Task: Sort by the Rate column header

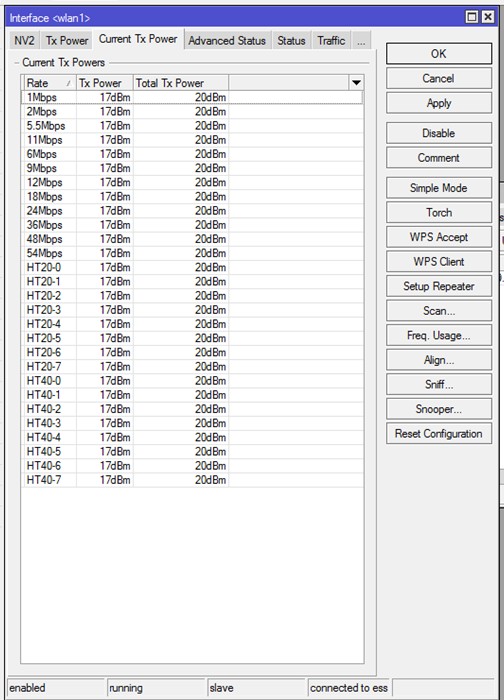Action: [x=49, y=83]
